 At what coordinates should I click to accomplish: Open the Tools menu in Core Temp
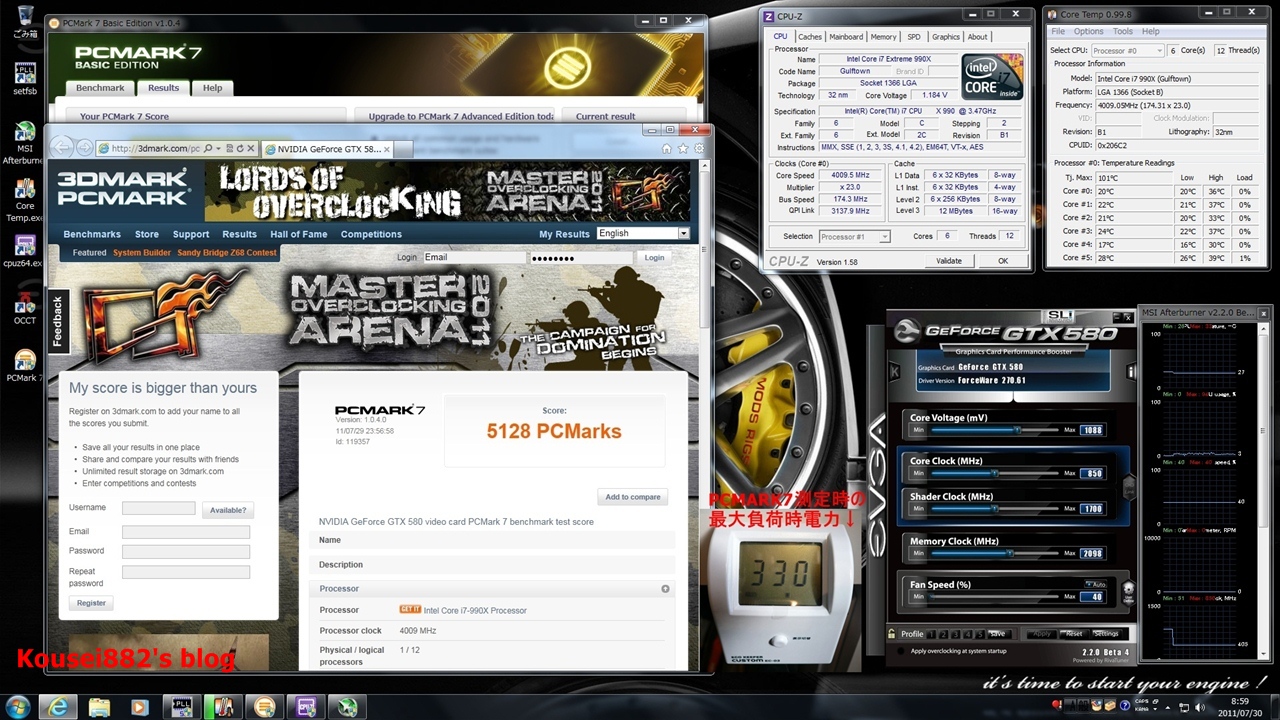(x=1123, y=32)
